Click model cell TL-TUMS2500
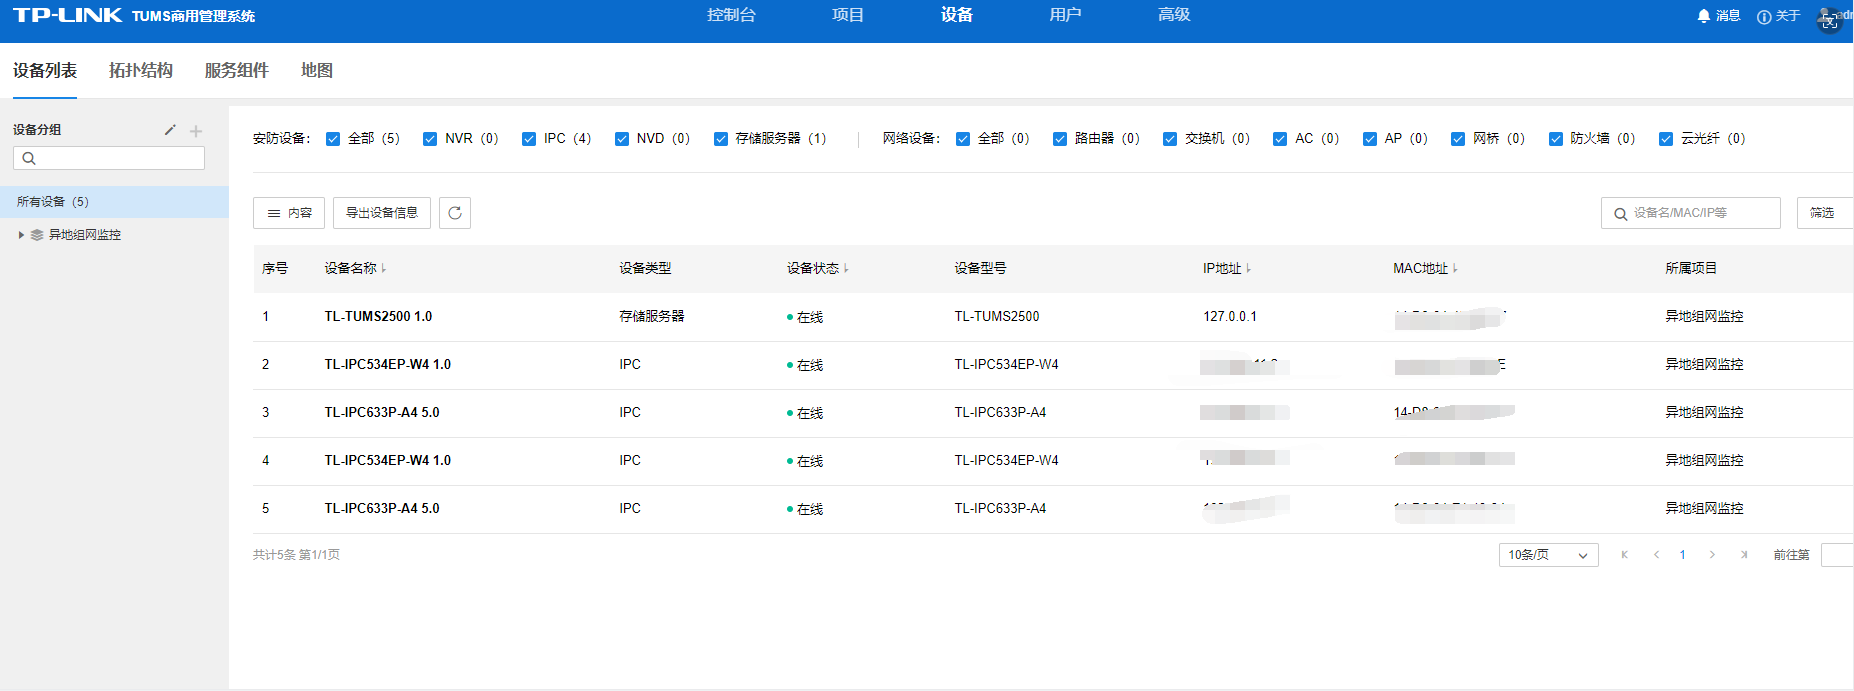 pyautogui.click(x=997, y=317)
